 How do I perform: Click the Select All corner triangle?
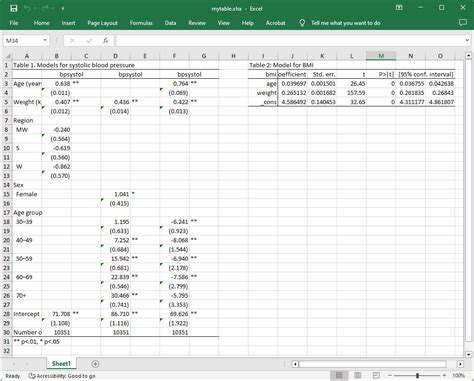[x=8, y=56]
